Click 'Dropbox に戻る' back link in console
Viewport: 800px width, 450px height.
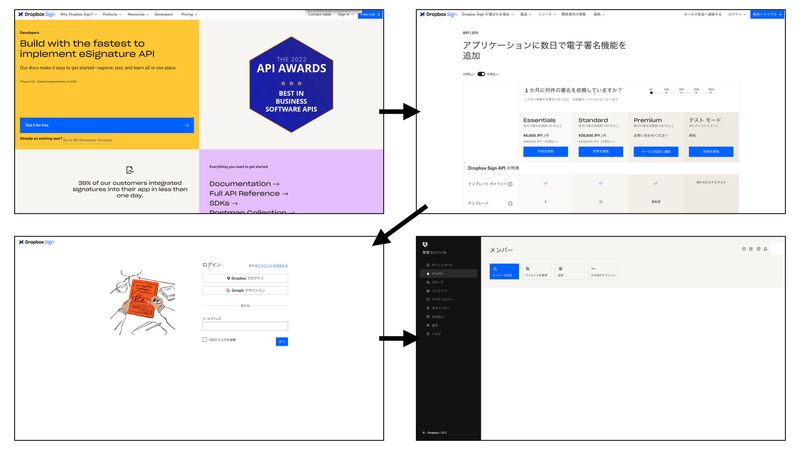pos(435,433)
